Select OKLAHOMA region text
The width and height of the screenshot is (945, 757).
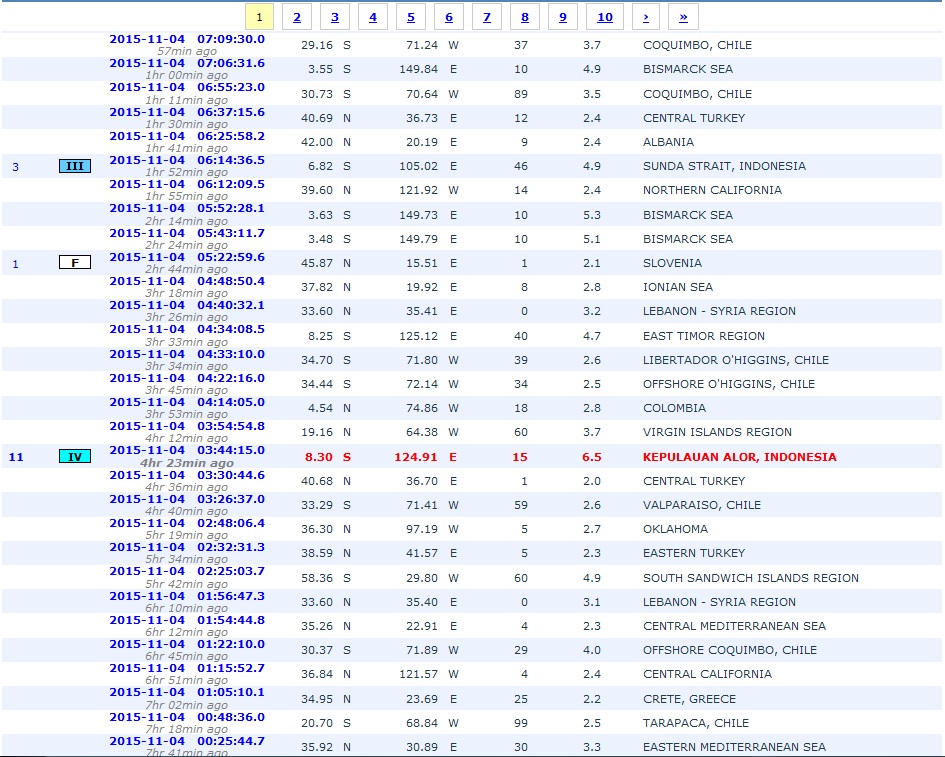click(675, 529)
